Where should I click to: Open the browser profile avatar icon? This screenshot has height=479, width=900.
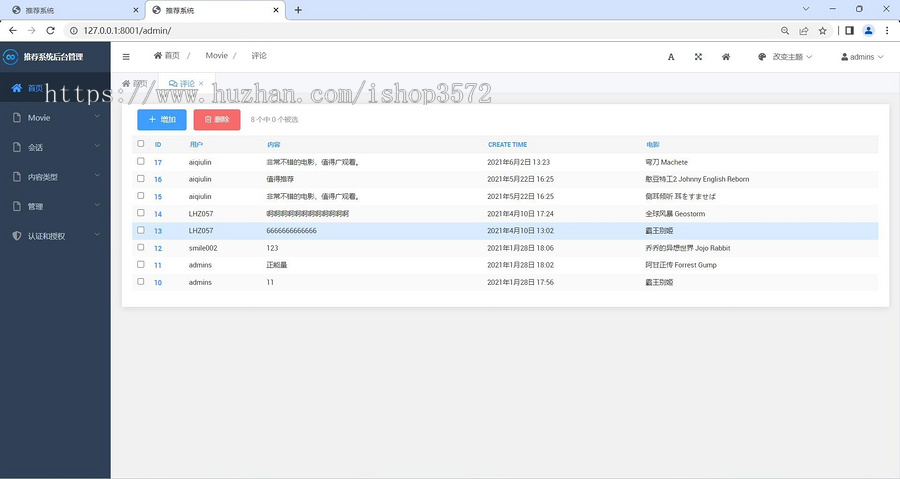click(x=868, y=30)
